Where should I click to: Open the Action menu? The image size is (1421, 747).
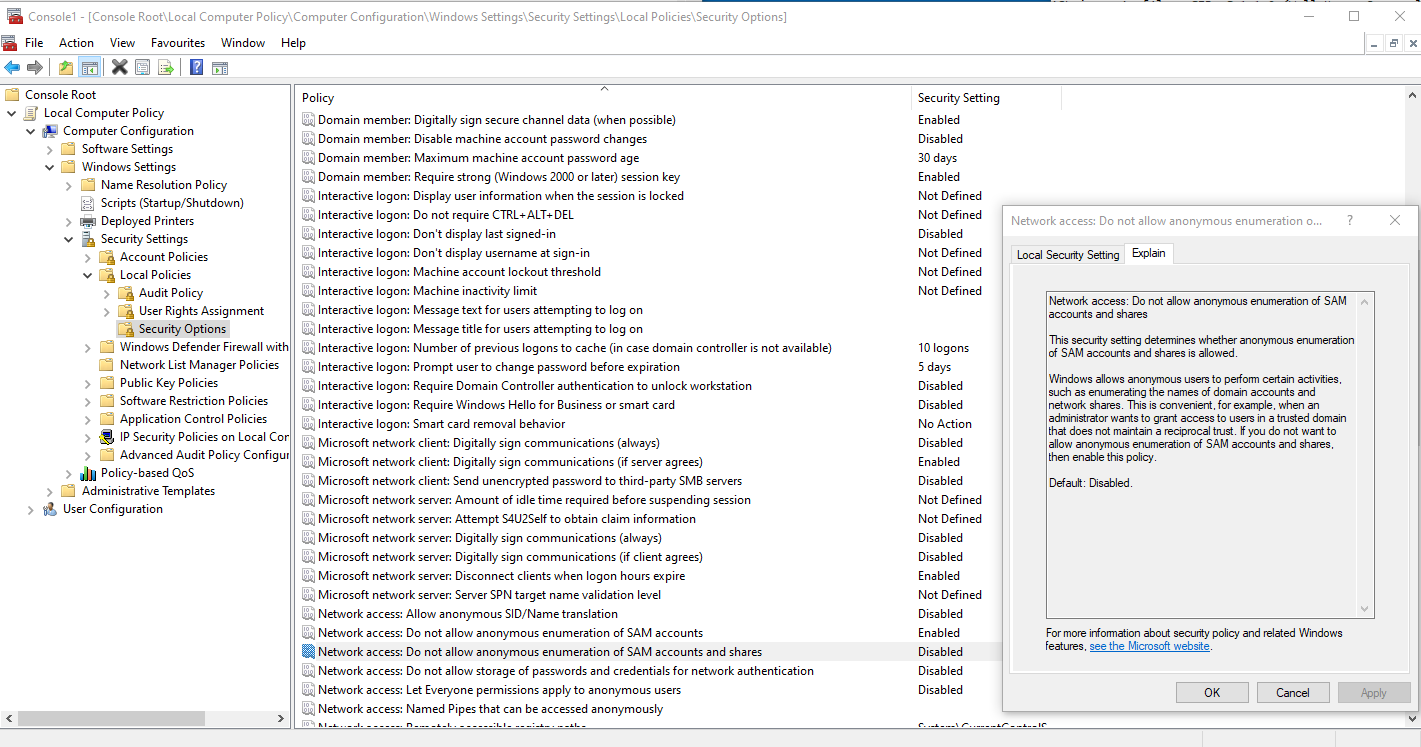pyautogui.click(x=76, y=43)
